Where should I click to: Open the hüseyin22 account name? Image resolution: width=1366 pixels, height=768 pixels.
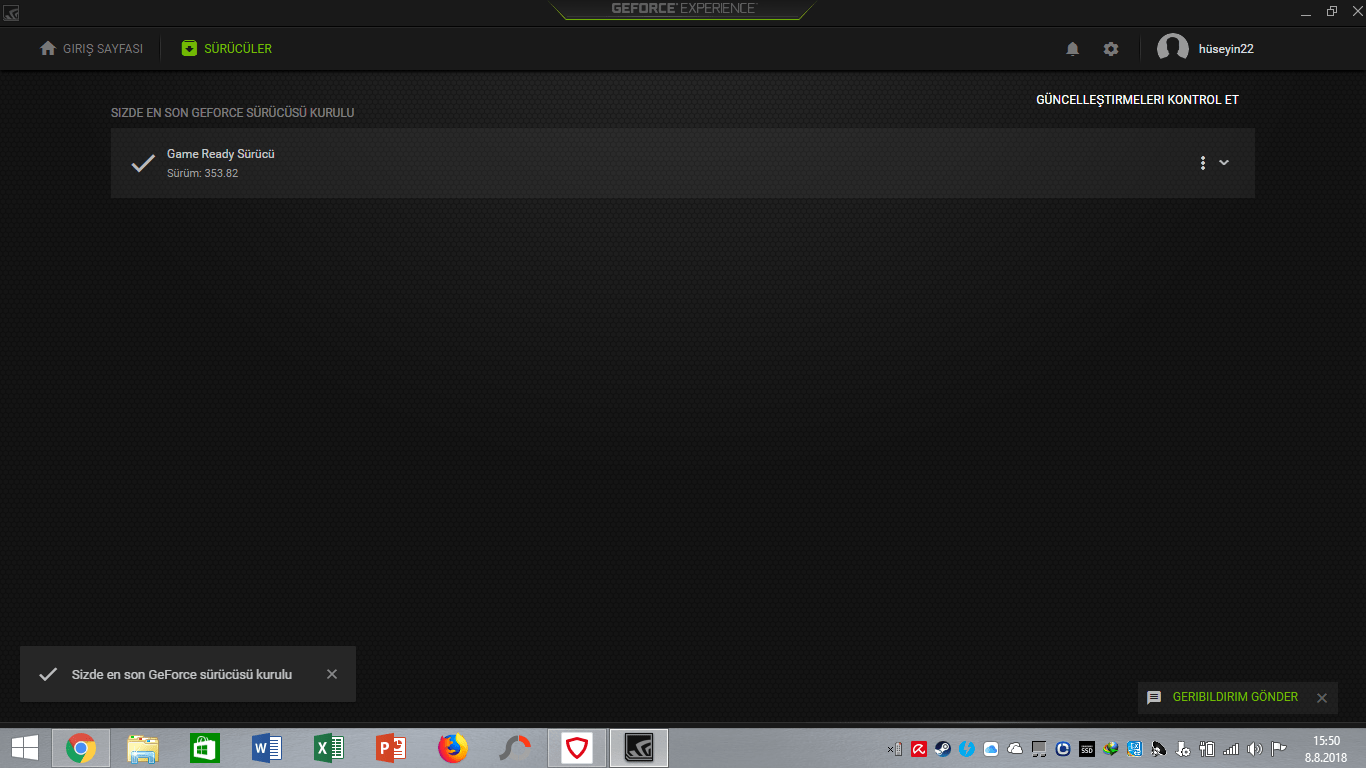(1226, 48)
